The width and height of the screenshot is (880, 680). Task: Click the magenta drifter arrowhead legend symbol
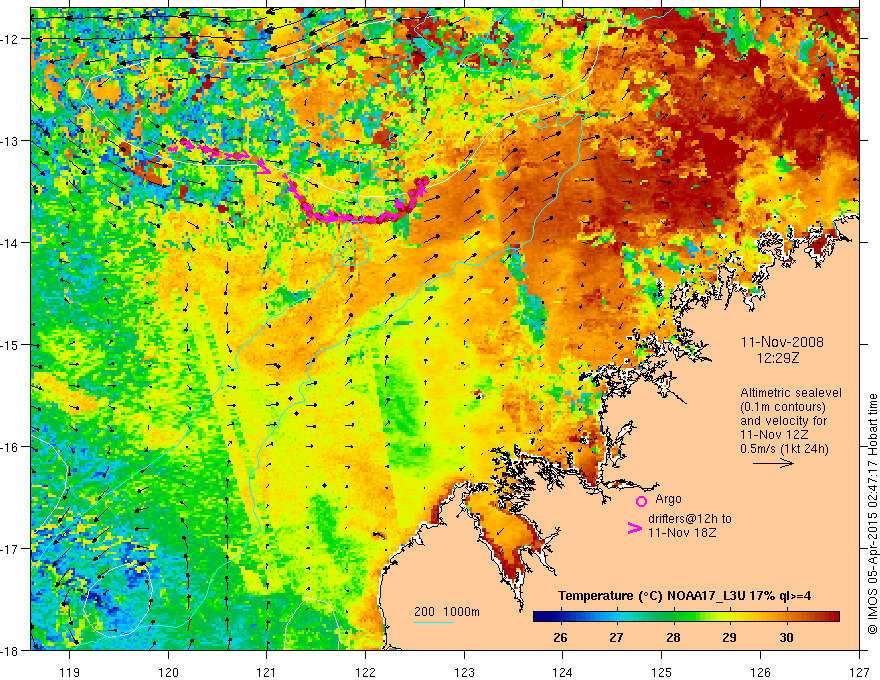(634, 528)
